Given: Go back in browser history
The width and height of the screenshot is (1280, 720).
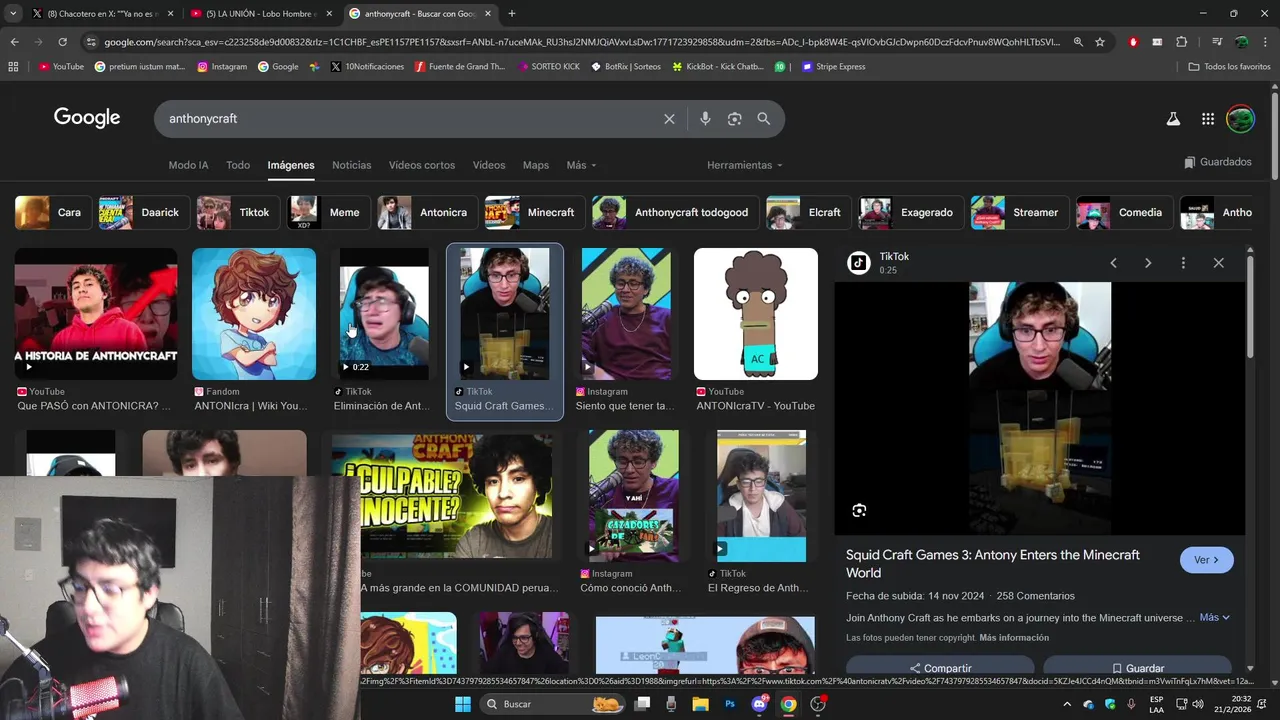Looking at the screenshot, I should [x=14, y=42].
